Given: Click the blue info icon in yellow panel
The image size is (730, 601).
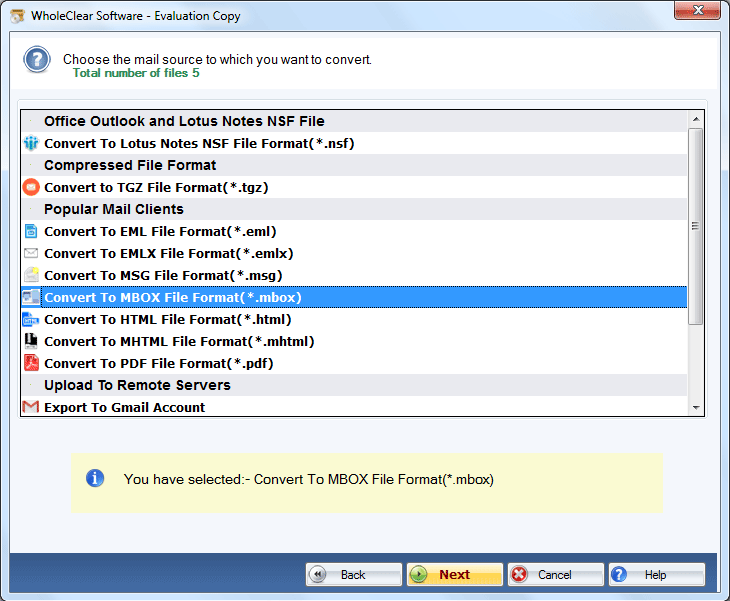Looking at the screenshot, I should coord(95,479).
